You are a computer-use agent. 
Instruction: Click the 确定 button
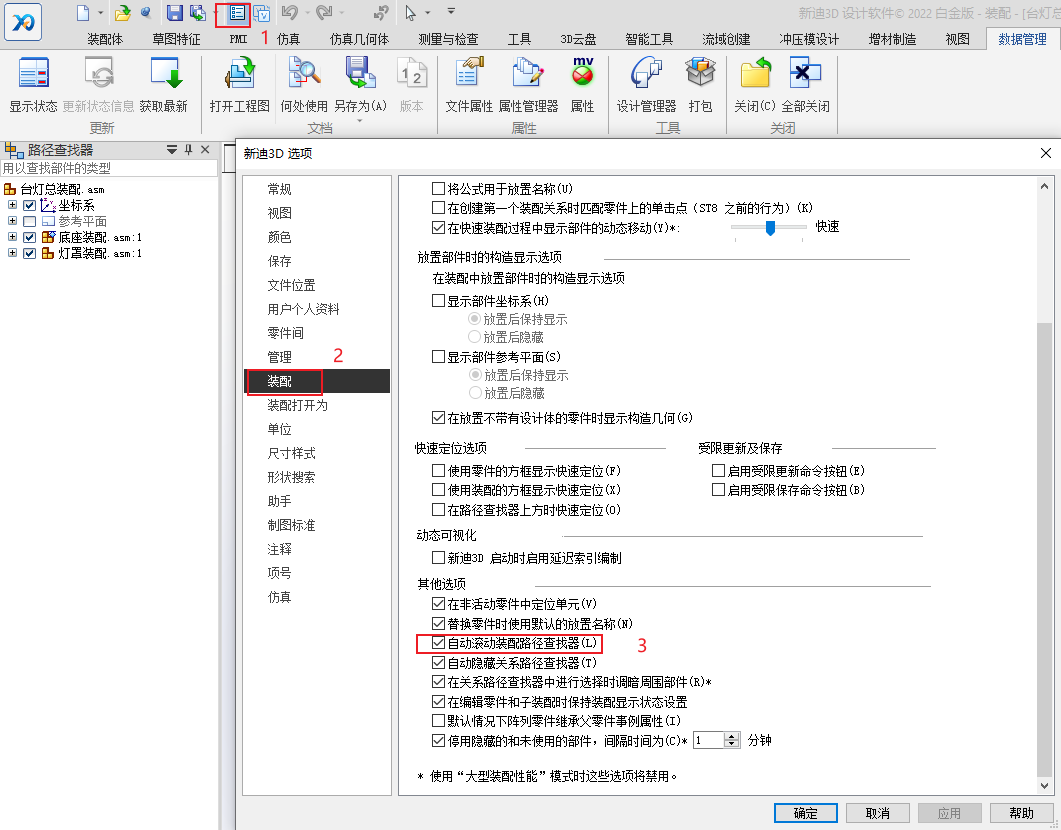pos(805,813)
